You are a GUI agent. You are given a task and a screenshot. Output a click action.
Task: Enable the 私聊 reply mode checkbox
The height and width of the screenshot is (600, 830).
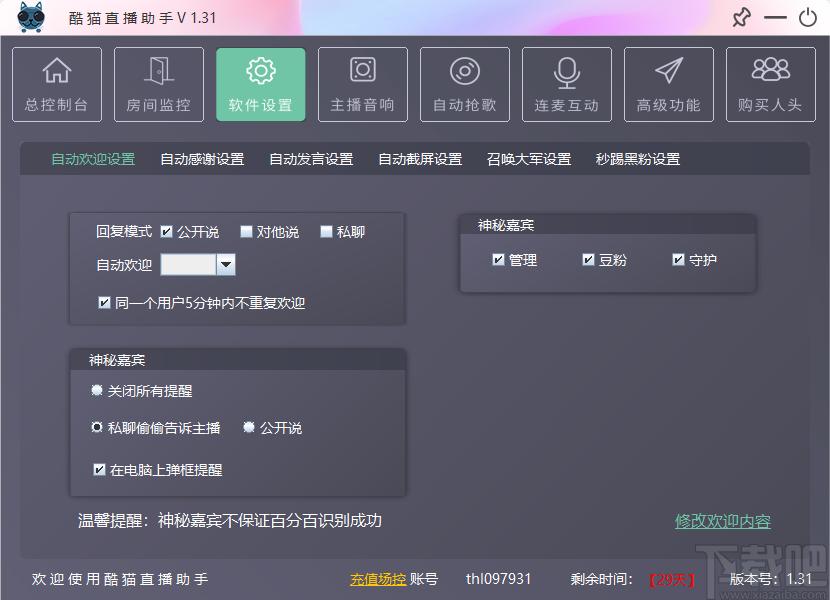click(x=324, y=231)
